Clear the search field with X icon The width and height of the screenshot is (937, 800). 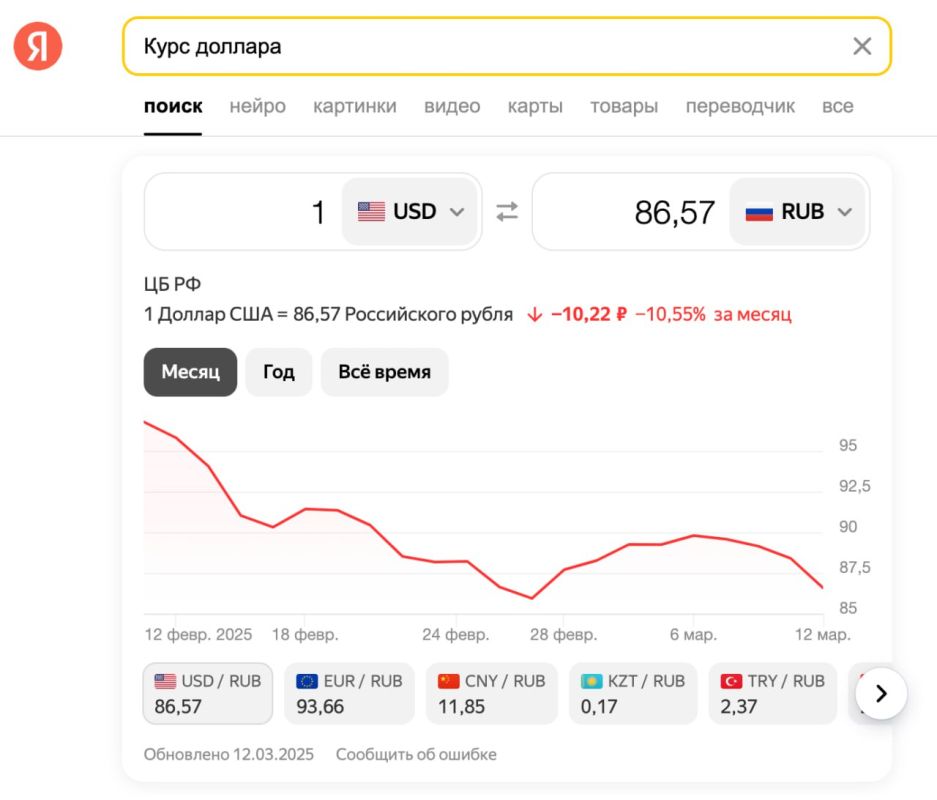click(x=861, y=46)
